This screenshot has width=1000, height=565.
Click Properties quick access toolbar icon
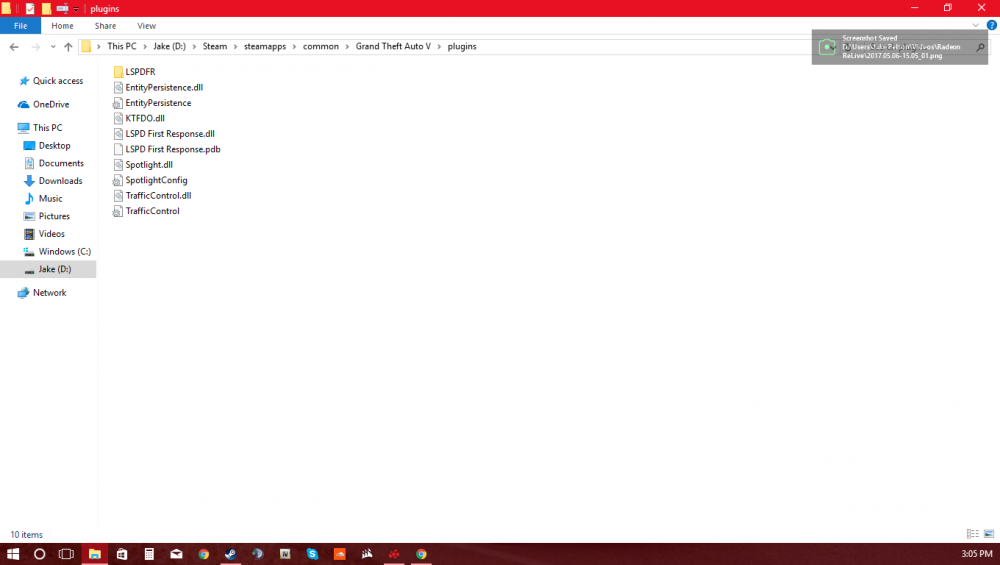point(30,8)
